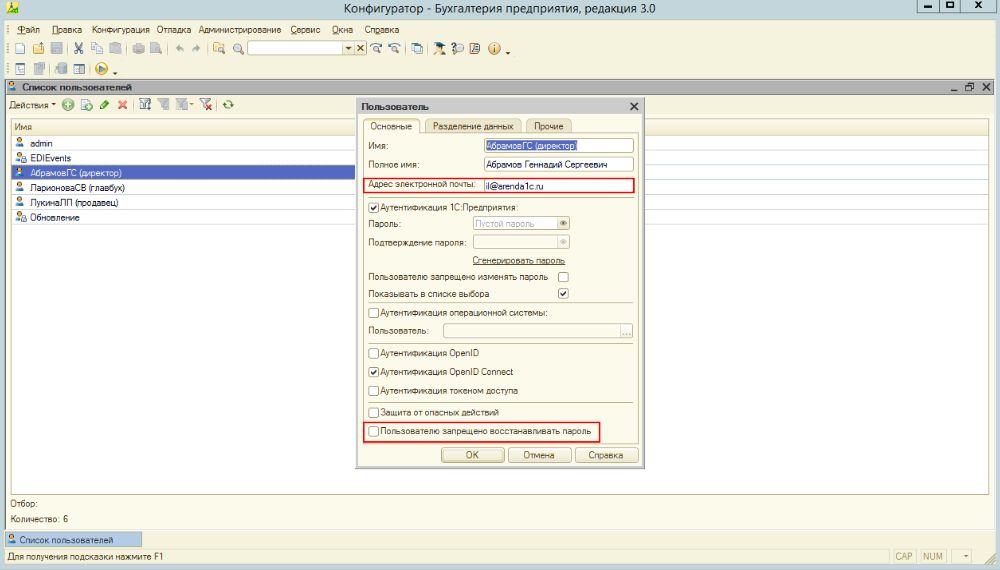1000x570 pixels.
Task: Disable filter with the crossed funnel icon
Action: coord(205,105)
